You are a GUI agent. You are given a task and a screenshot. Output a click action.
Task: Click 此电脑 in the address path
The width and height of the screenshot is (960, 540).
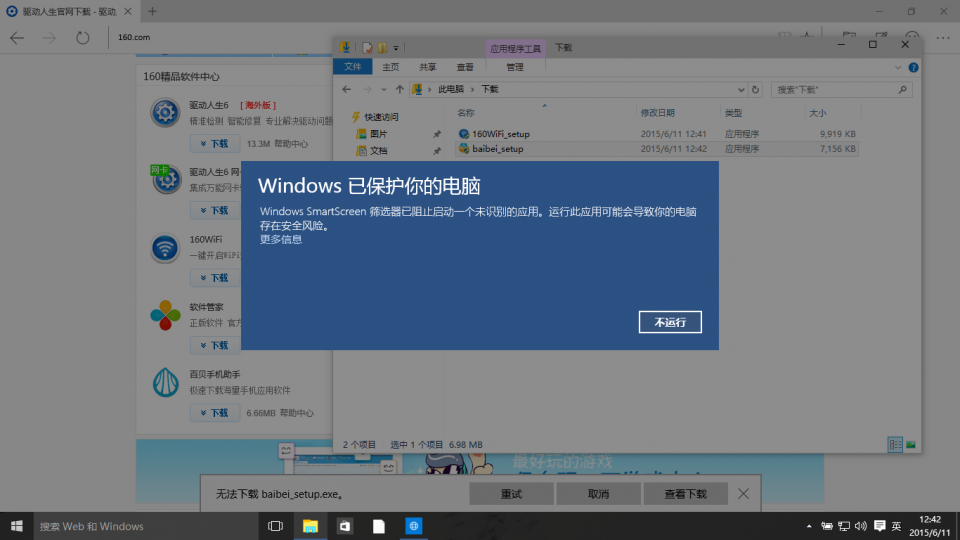point(451,89)
